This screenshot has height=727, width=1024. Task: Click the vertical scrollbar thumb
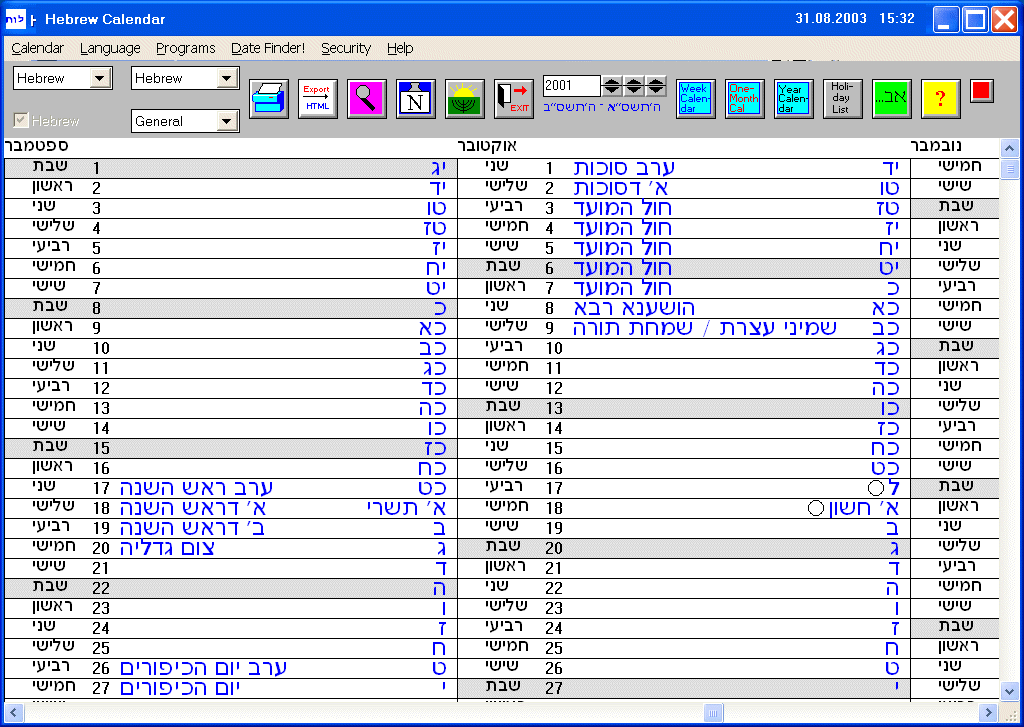tap(1009, 169)
